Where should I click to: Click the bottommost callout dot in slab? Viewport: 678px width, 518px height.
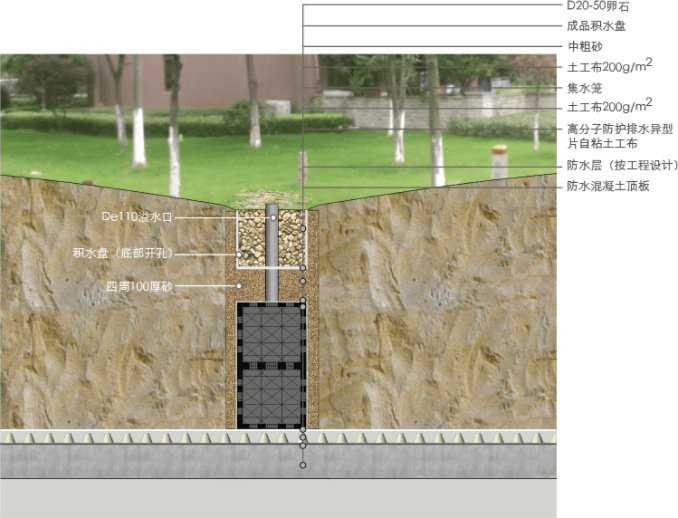coord(303,465)
